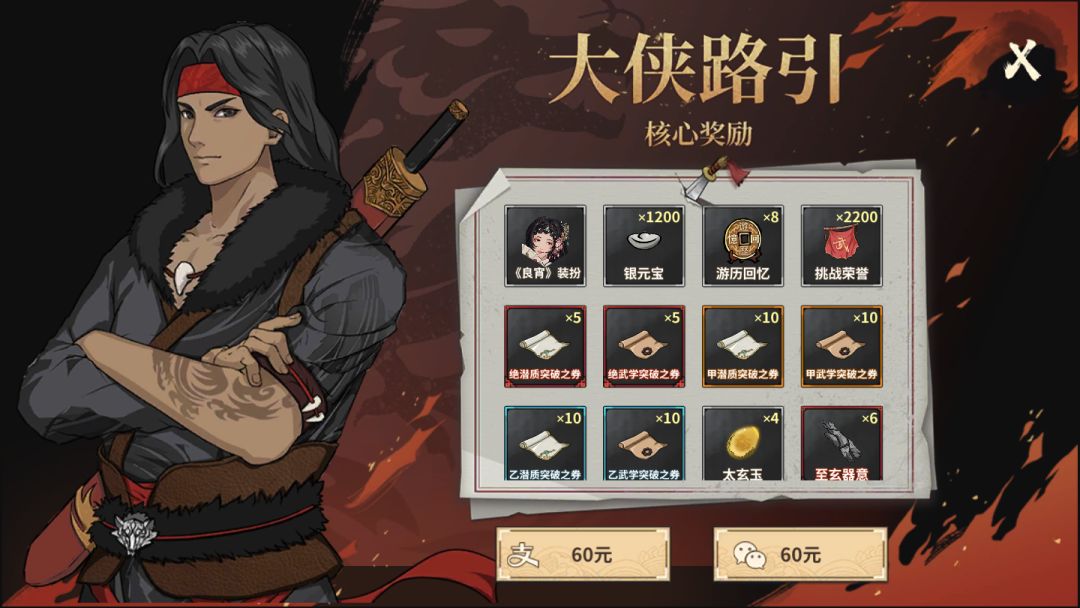
Task: Click the 至玄器意 x6 item icon
Action: 842,443
